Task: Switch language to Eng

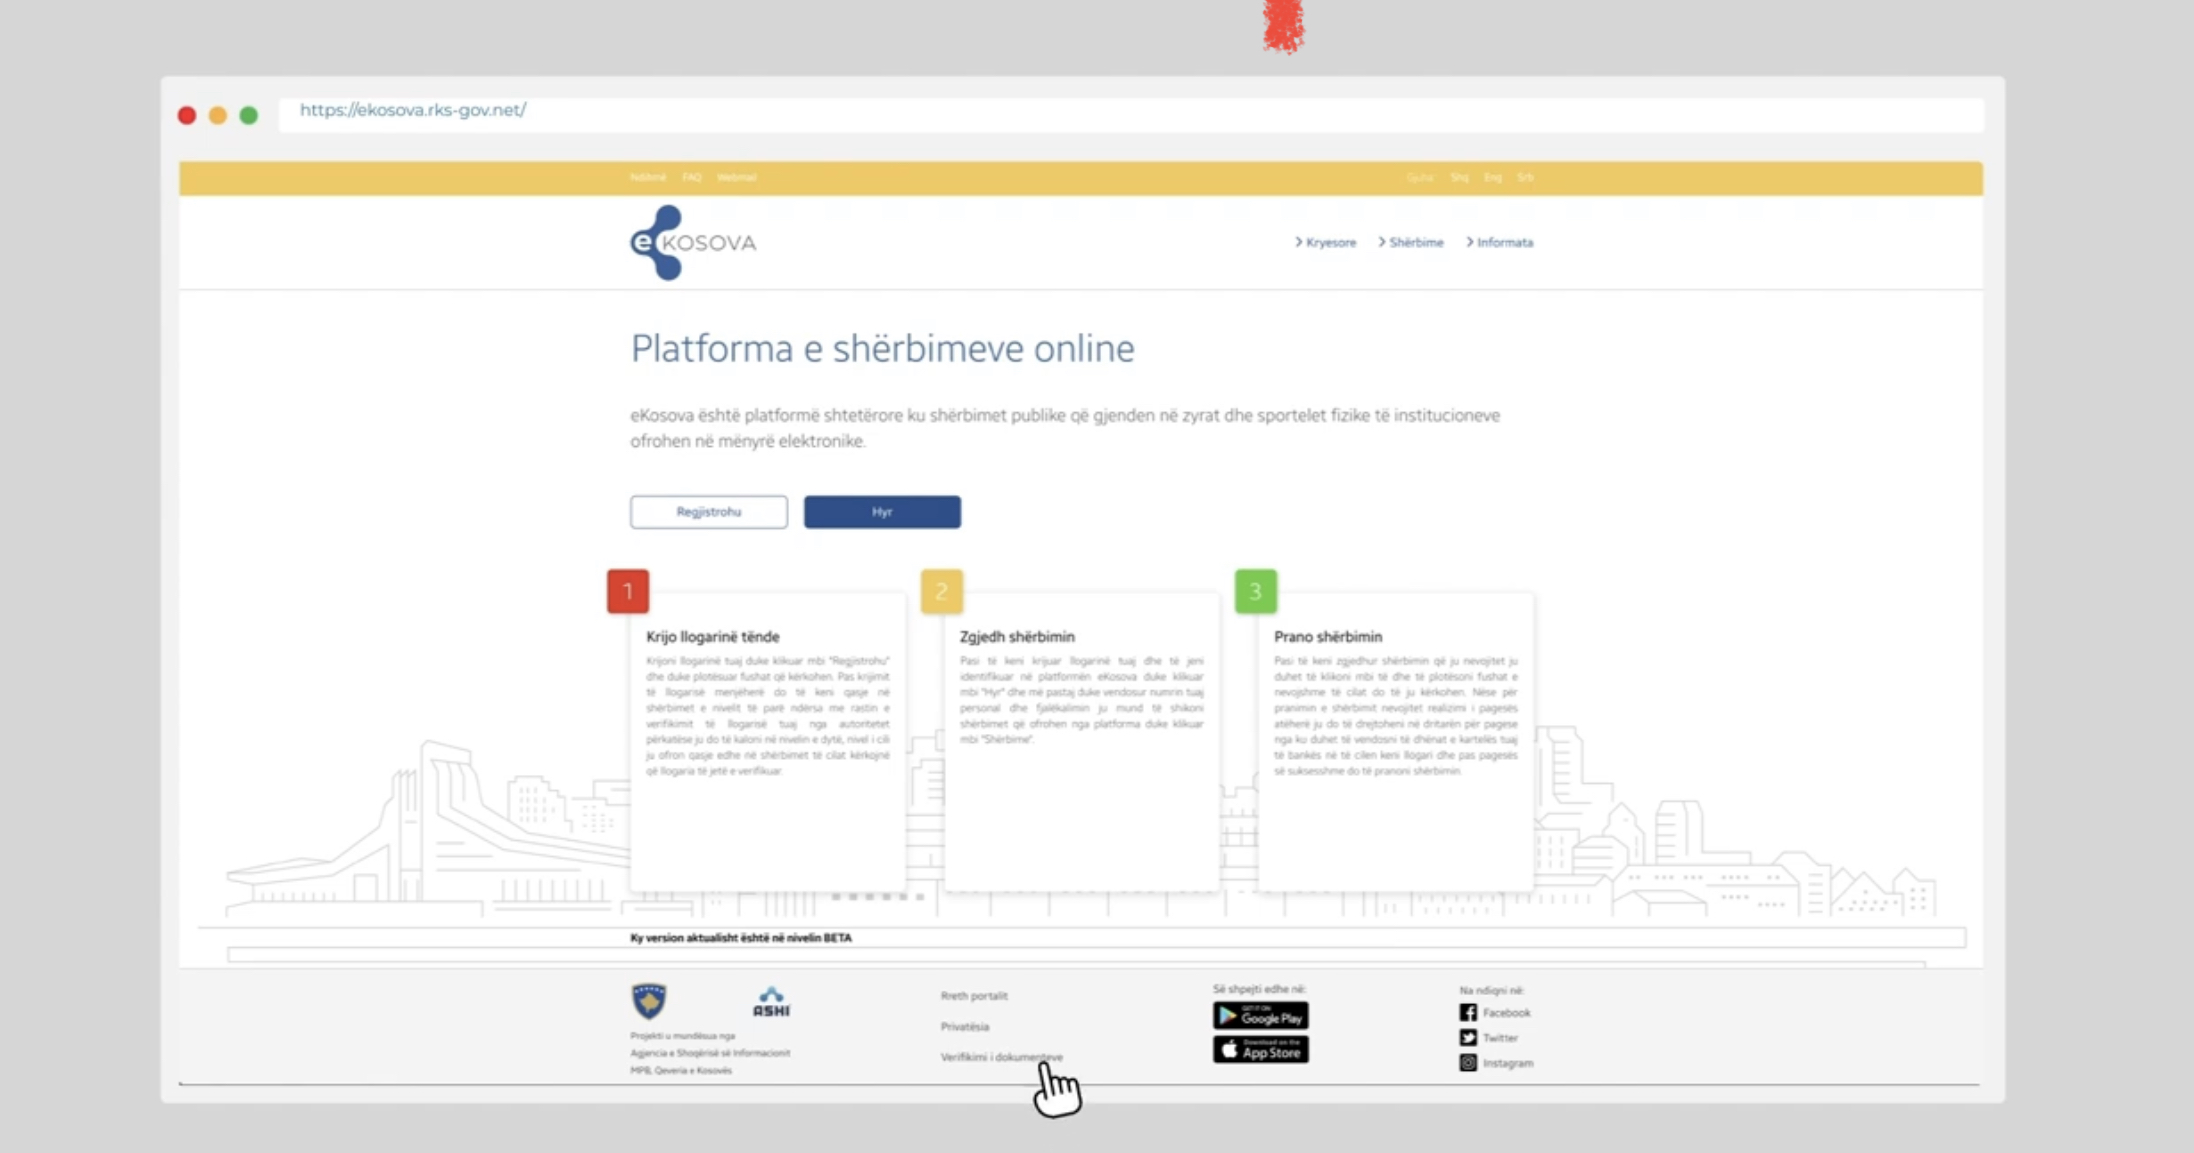Action: tap(1492, 177)
